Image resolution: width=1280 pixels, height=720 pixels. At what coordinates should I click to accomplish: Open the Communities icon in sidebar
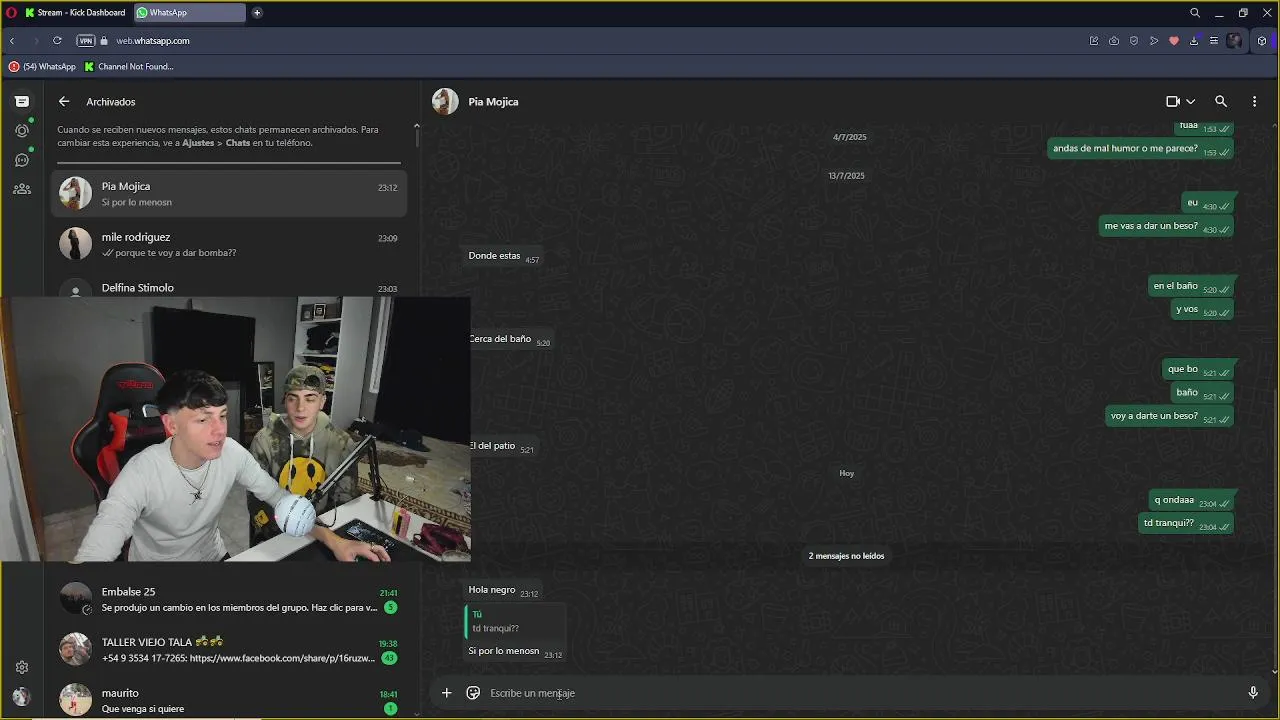click(22, 188)
